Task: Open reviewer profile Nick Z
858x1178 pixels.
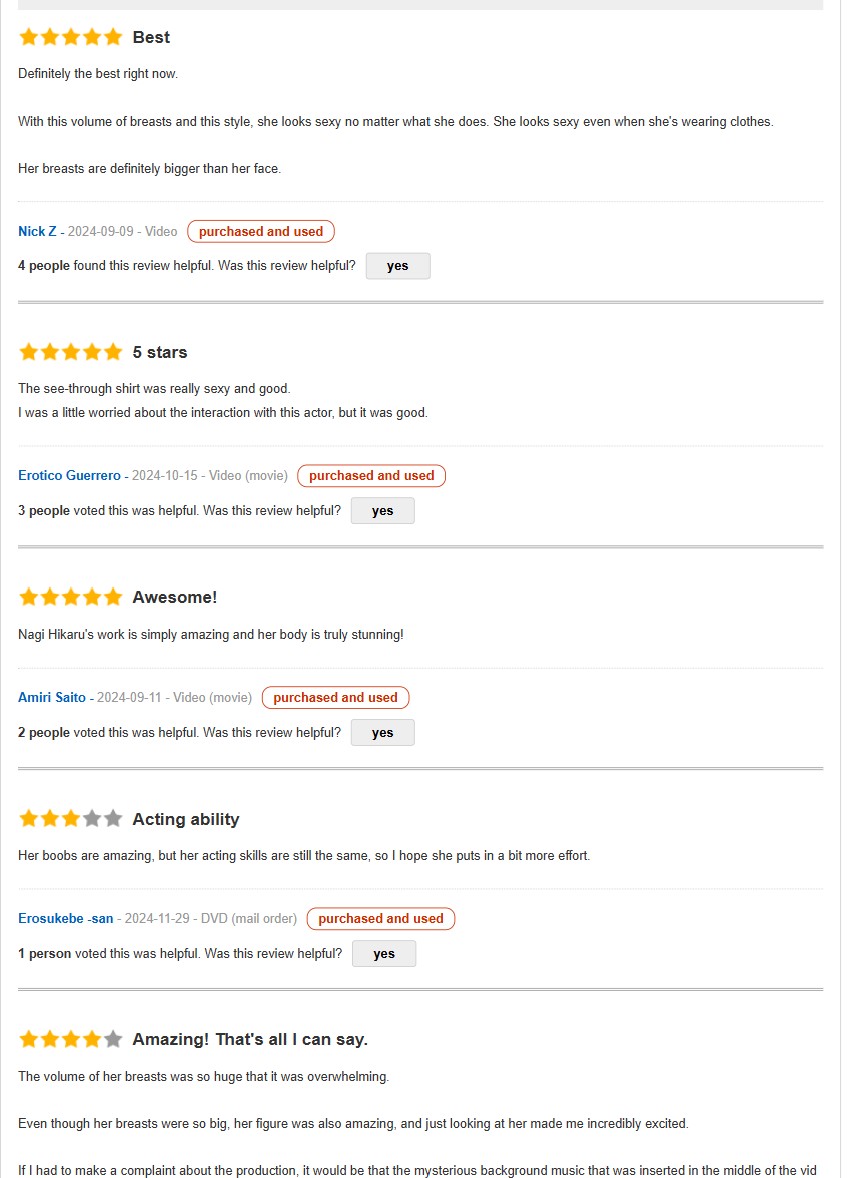Action: (x=37, y=232)
